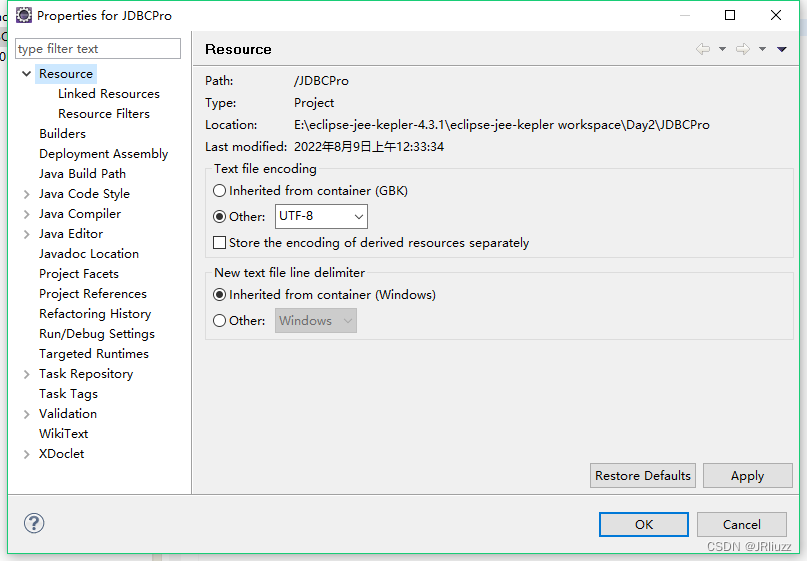Open the Linked Resources page
Viewport: 807px width, 561px height.
click(x=109, y=94)
